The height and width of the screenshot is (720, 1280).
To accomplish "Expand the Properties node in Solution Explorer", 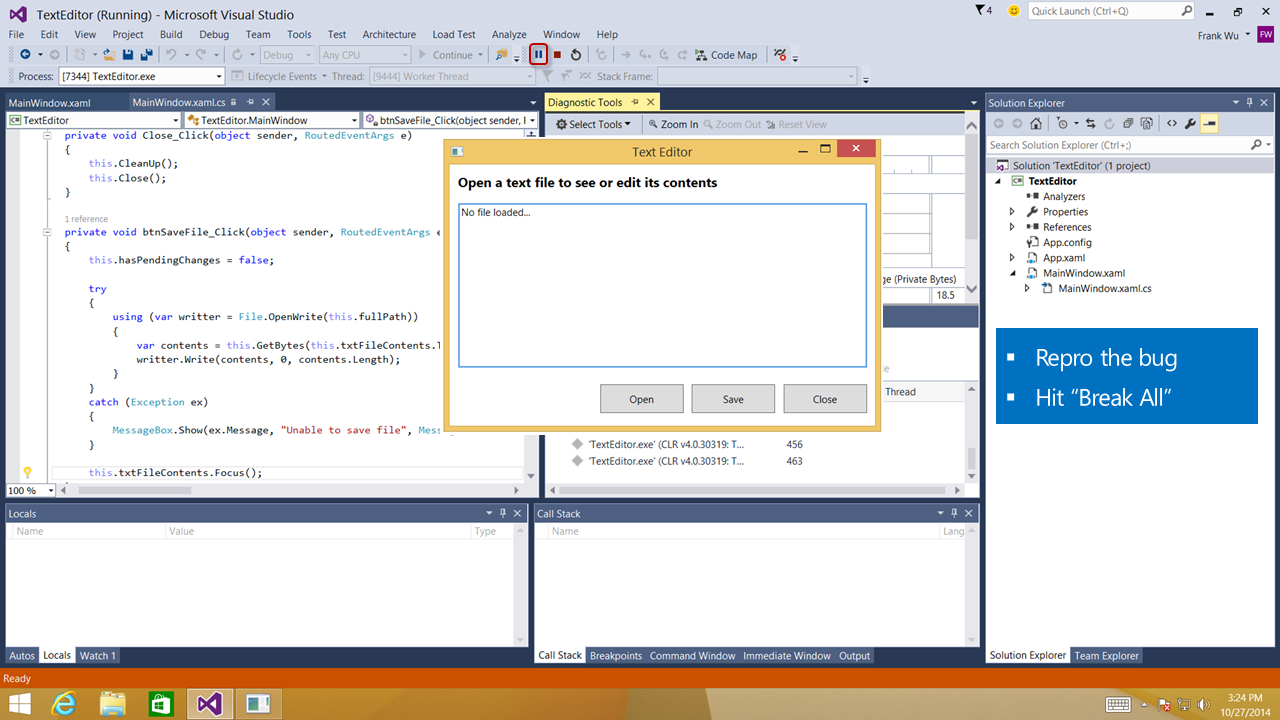I will (1011, 212).
